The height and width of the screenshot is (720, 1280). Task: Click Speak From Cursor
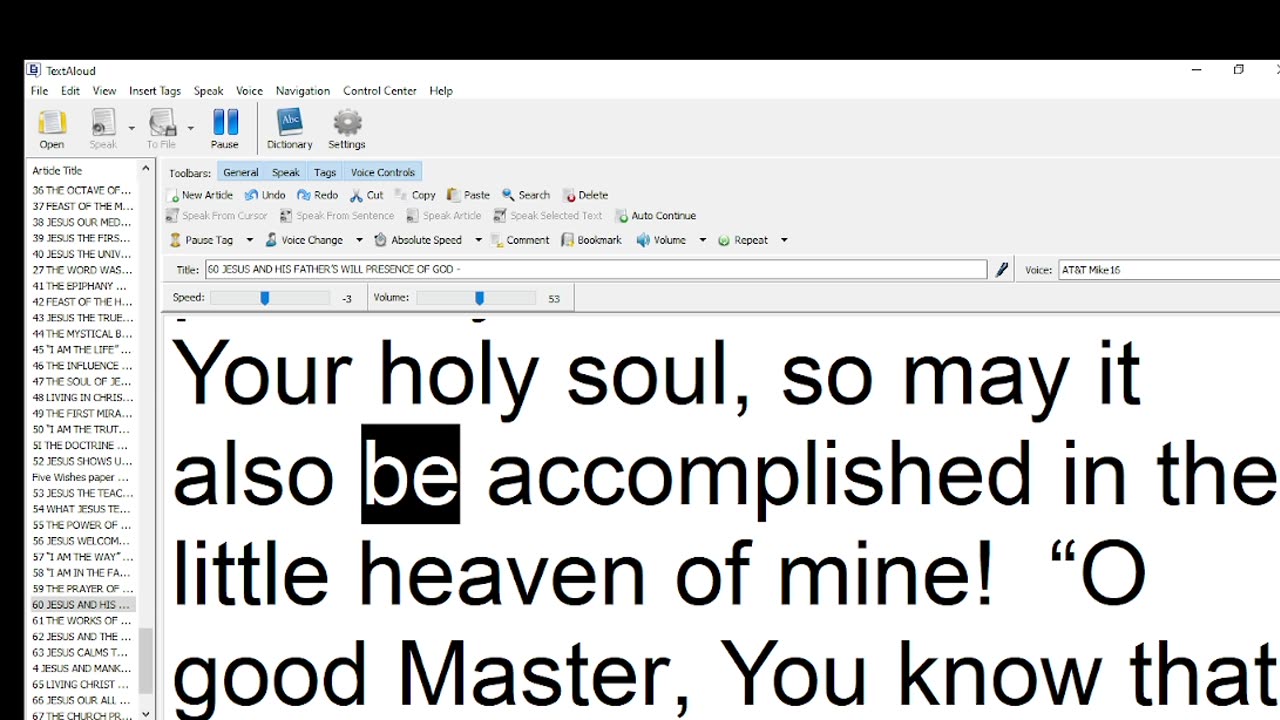tap(218, 215)
